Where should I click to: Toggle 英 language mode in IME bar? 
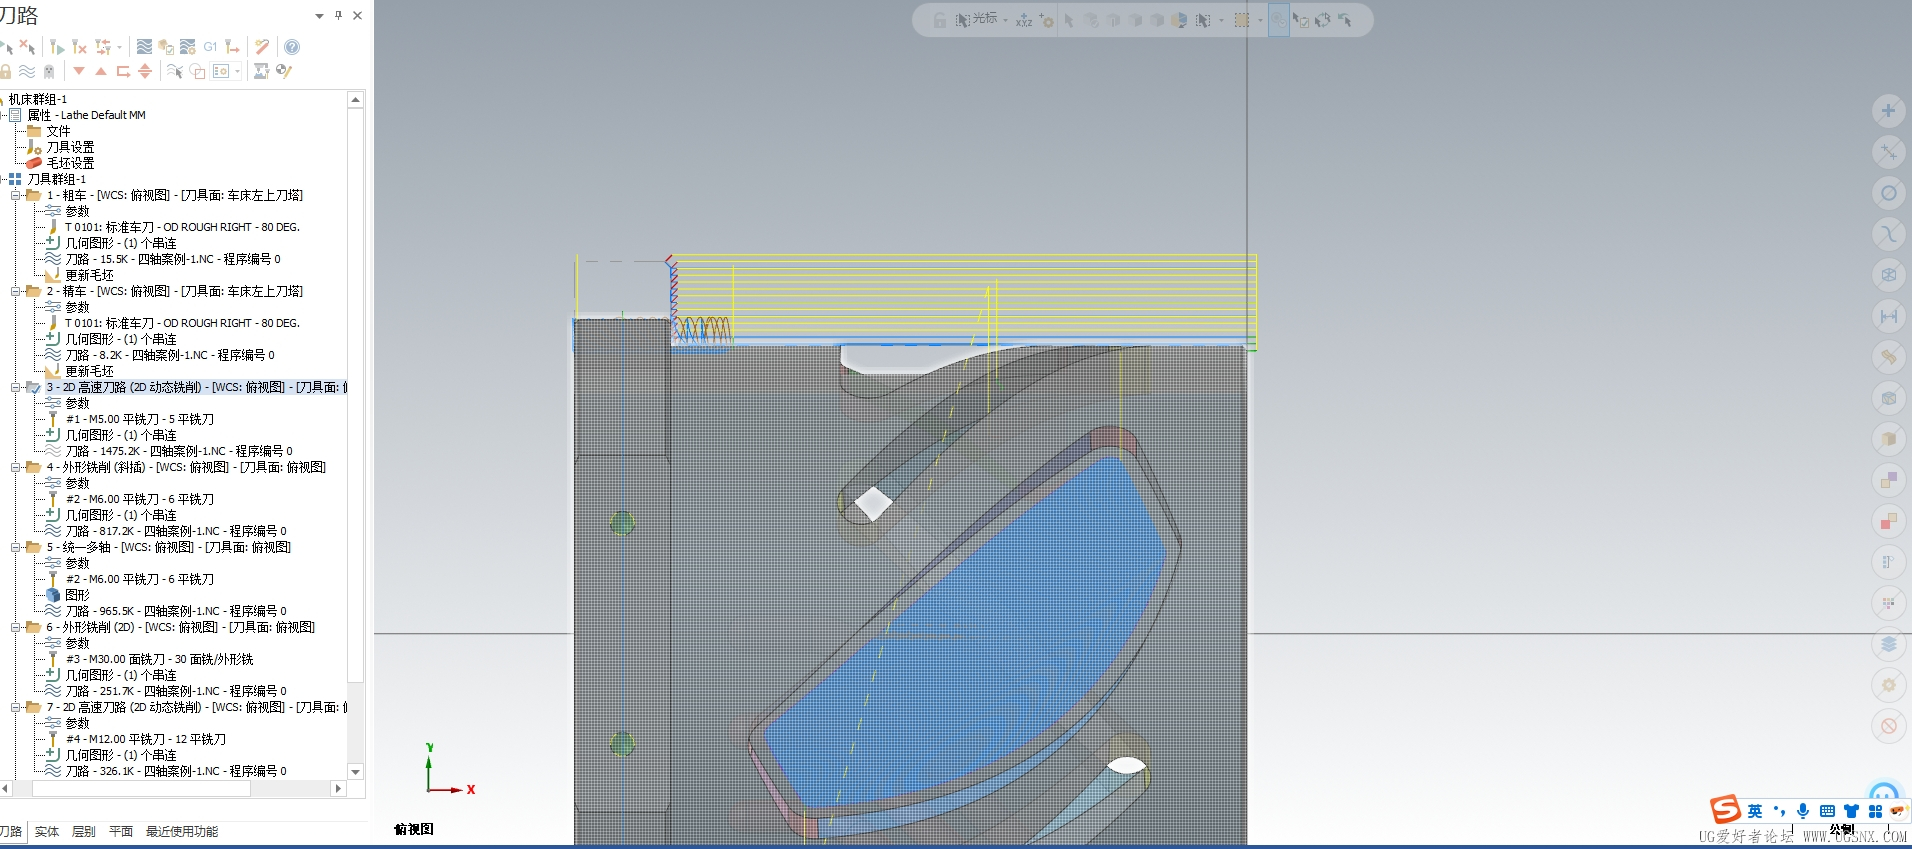click(1754, 811)
